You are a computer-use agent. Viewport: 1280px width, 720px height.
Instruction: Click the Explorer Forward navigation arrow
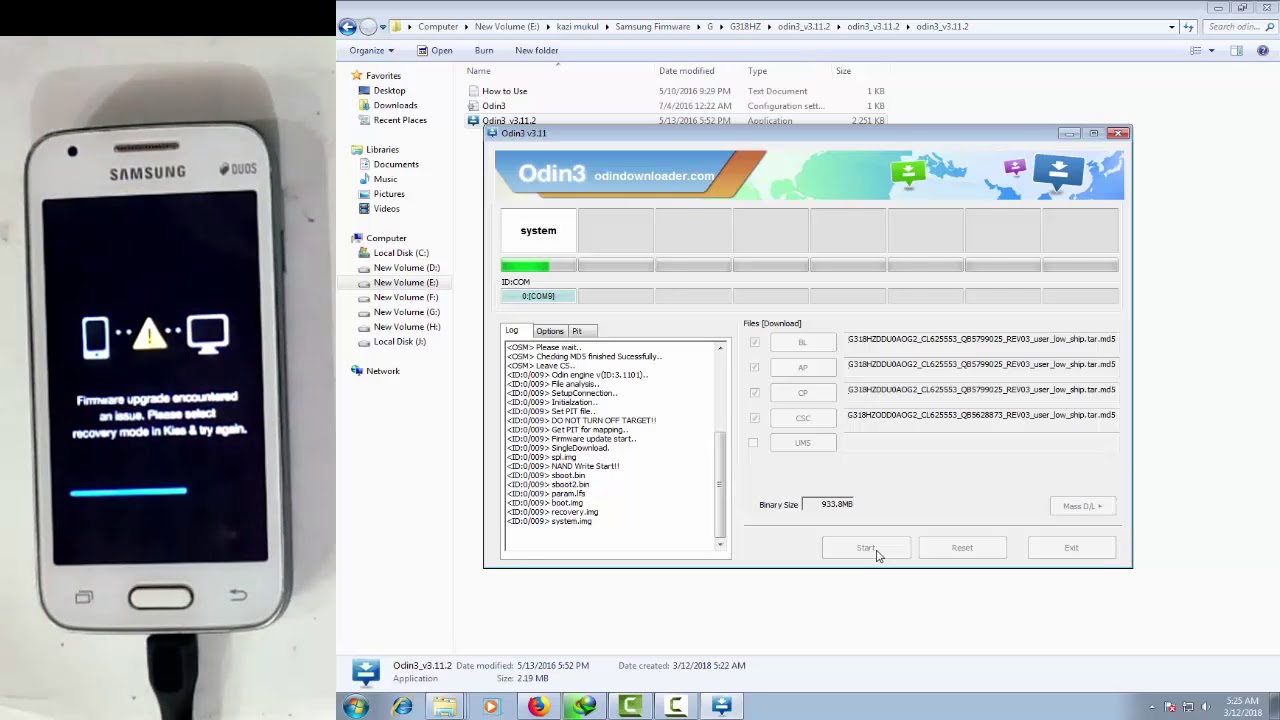pyautogui.click(x=368, y=27)
